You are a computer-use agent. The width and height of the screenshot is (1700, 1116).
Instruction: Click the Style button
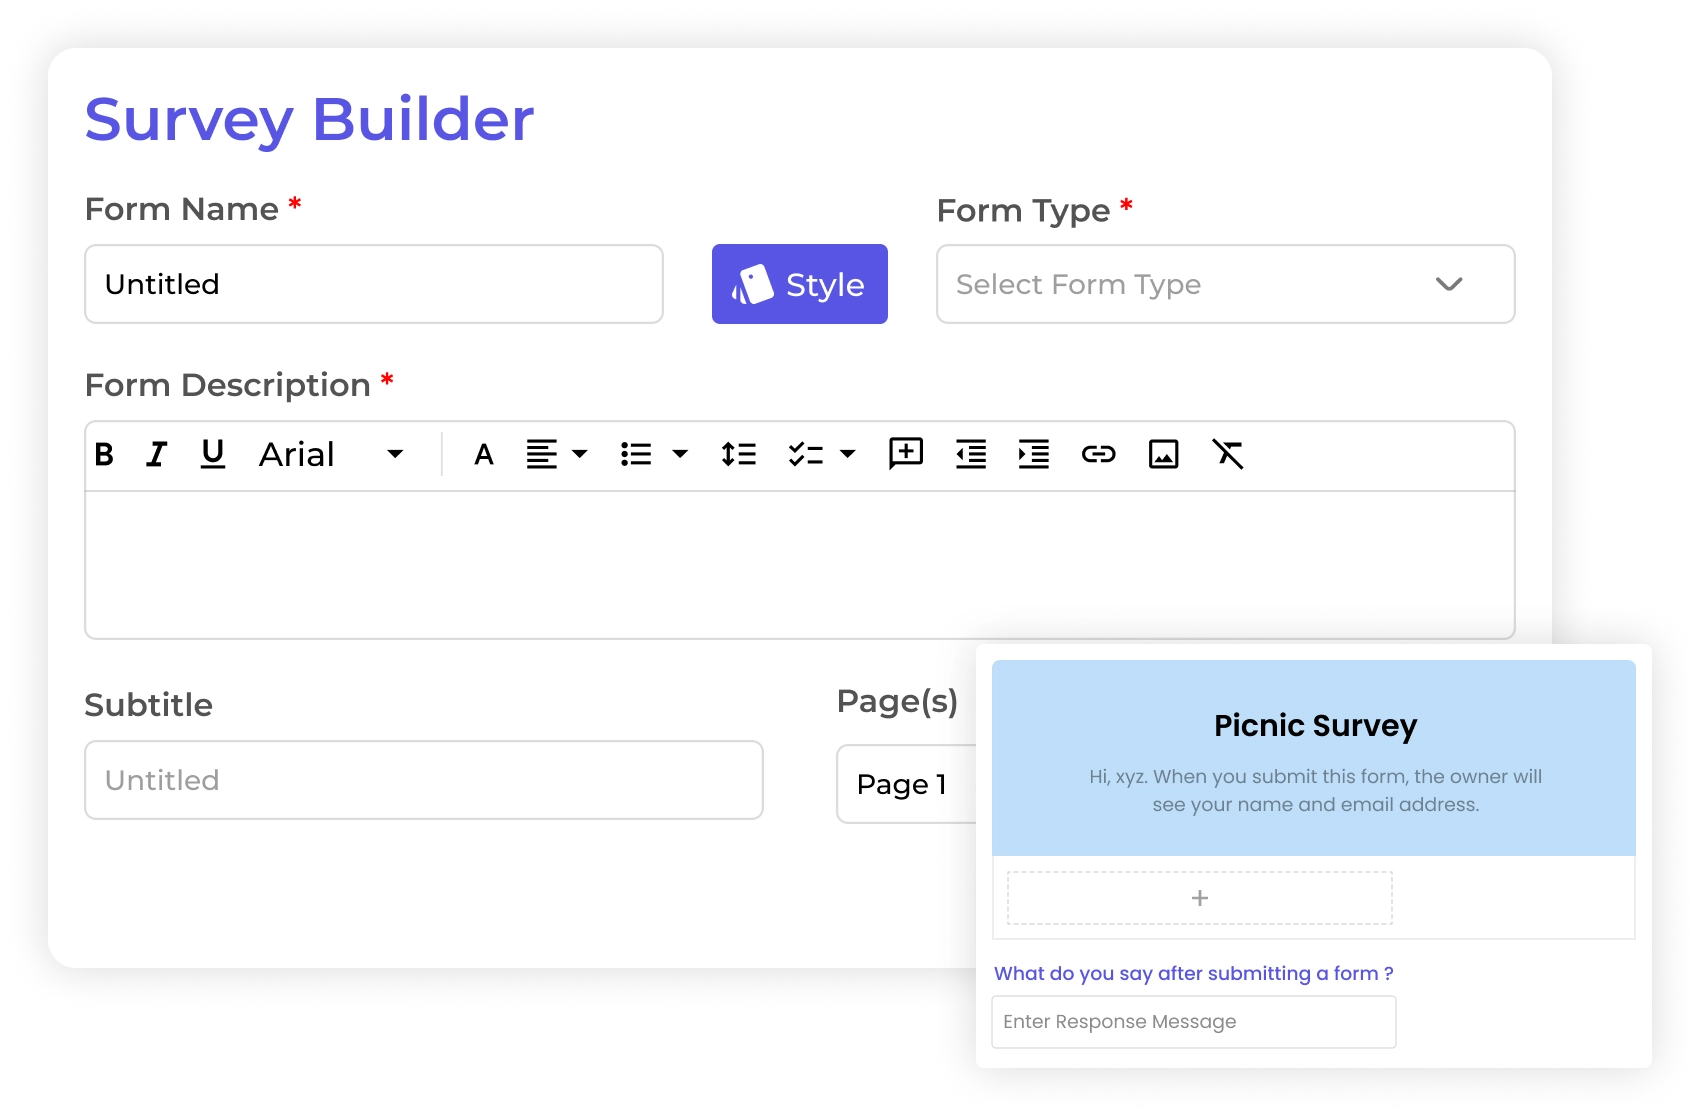(799, 284)
